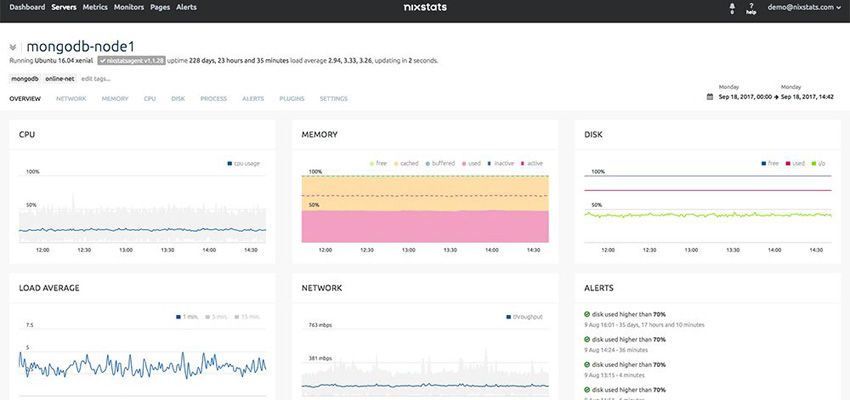Toggle used series in MEMORY legend

[x=471, y=163]
